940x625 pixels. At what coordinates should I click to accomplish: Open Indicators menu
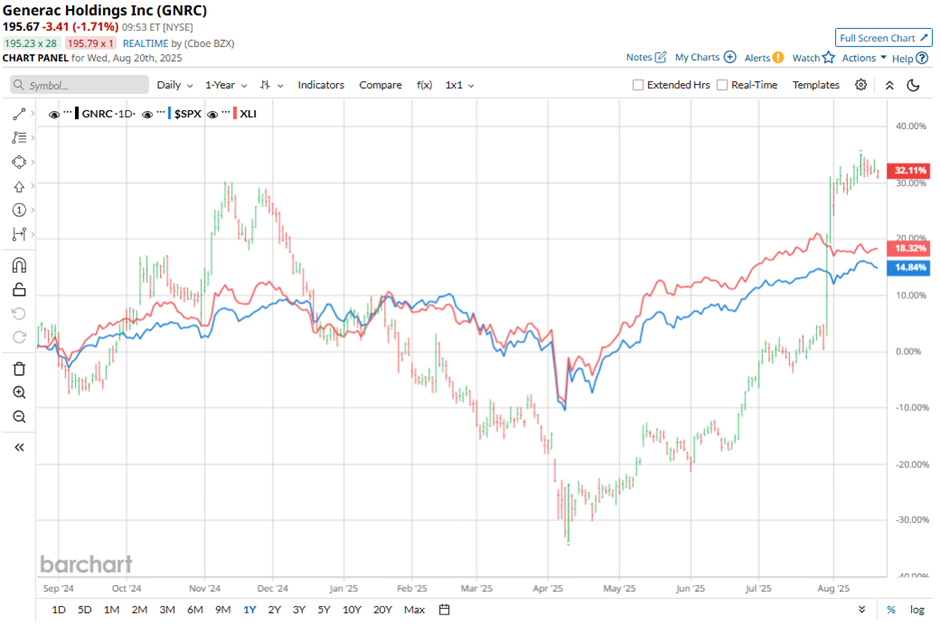pos(321,85)
